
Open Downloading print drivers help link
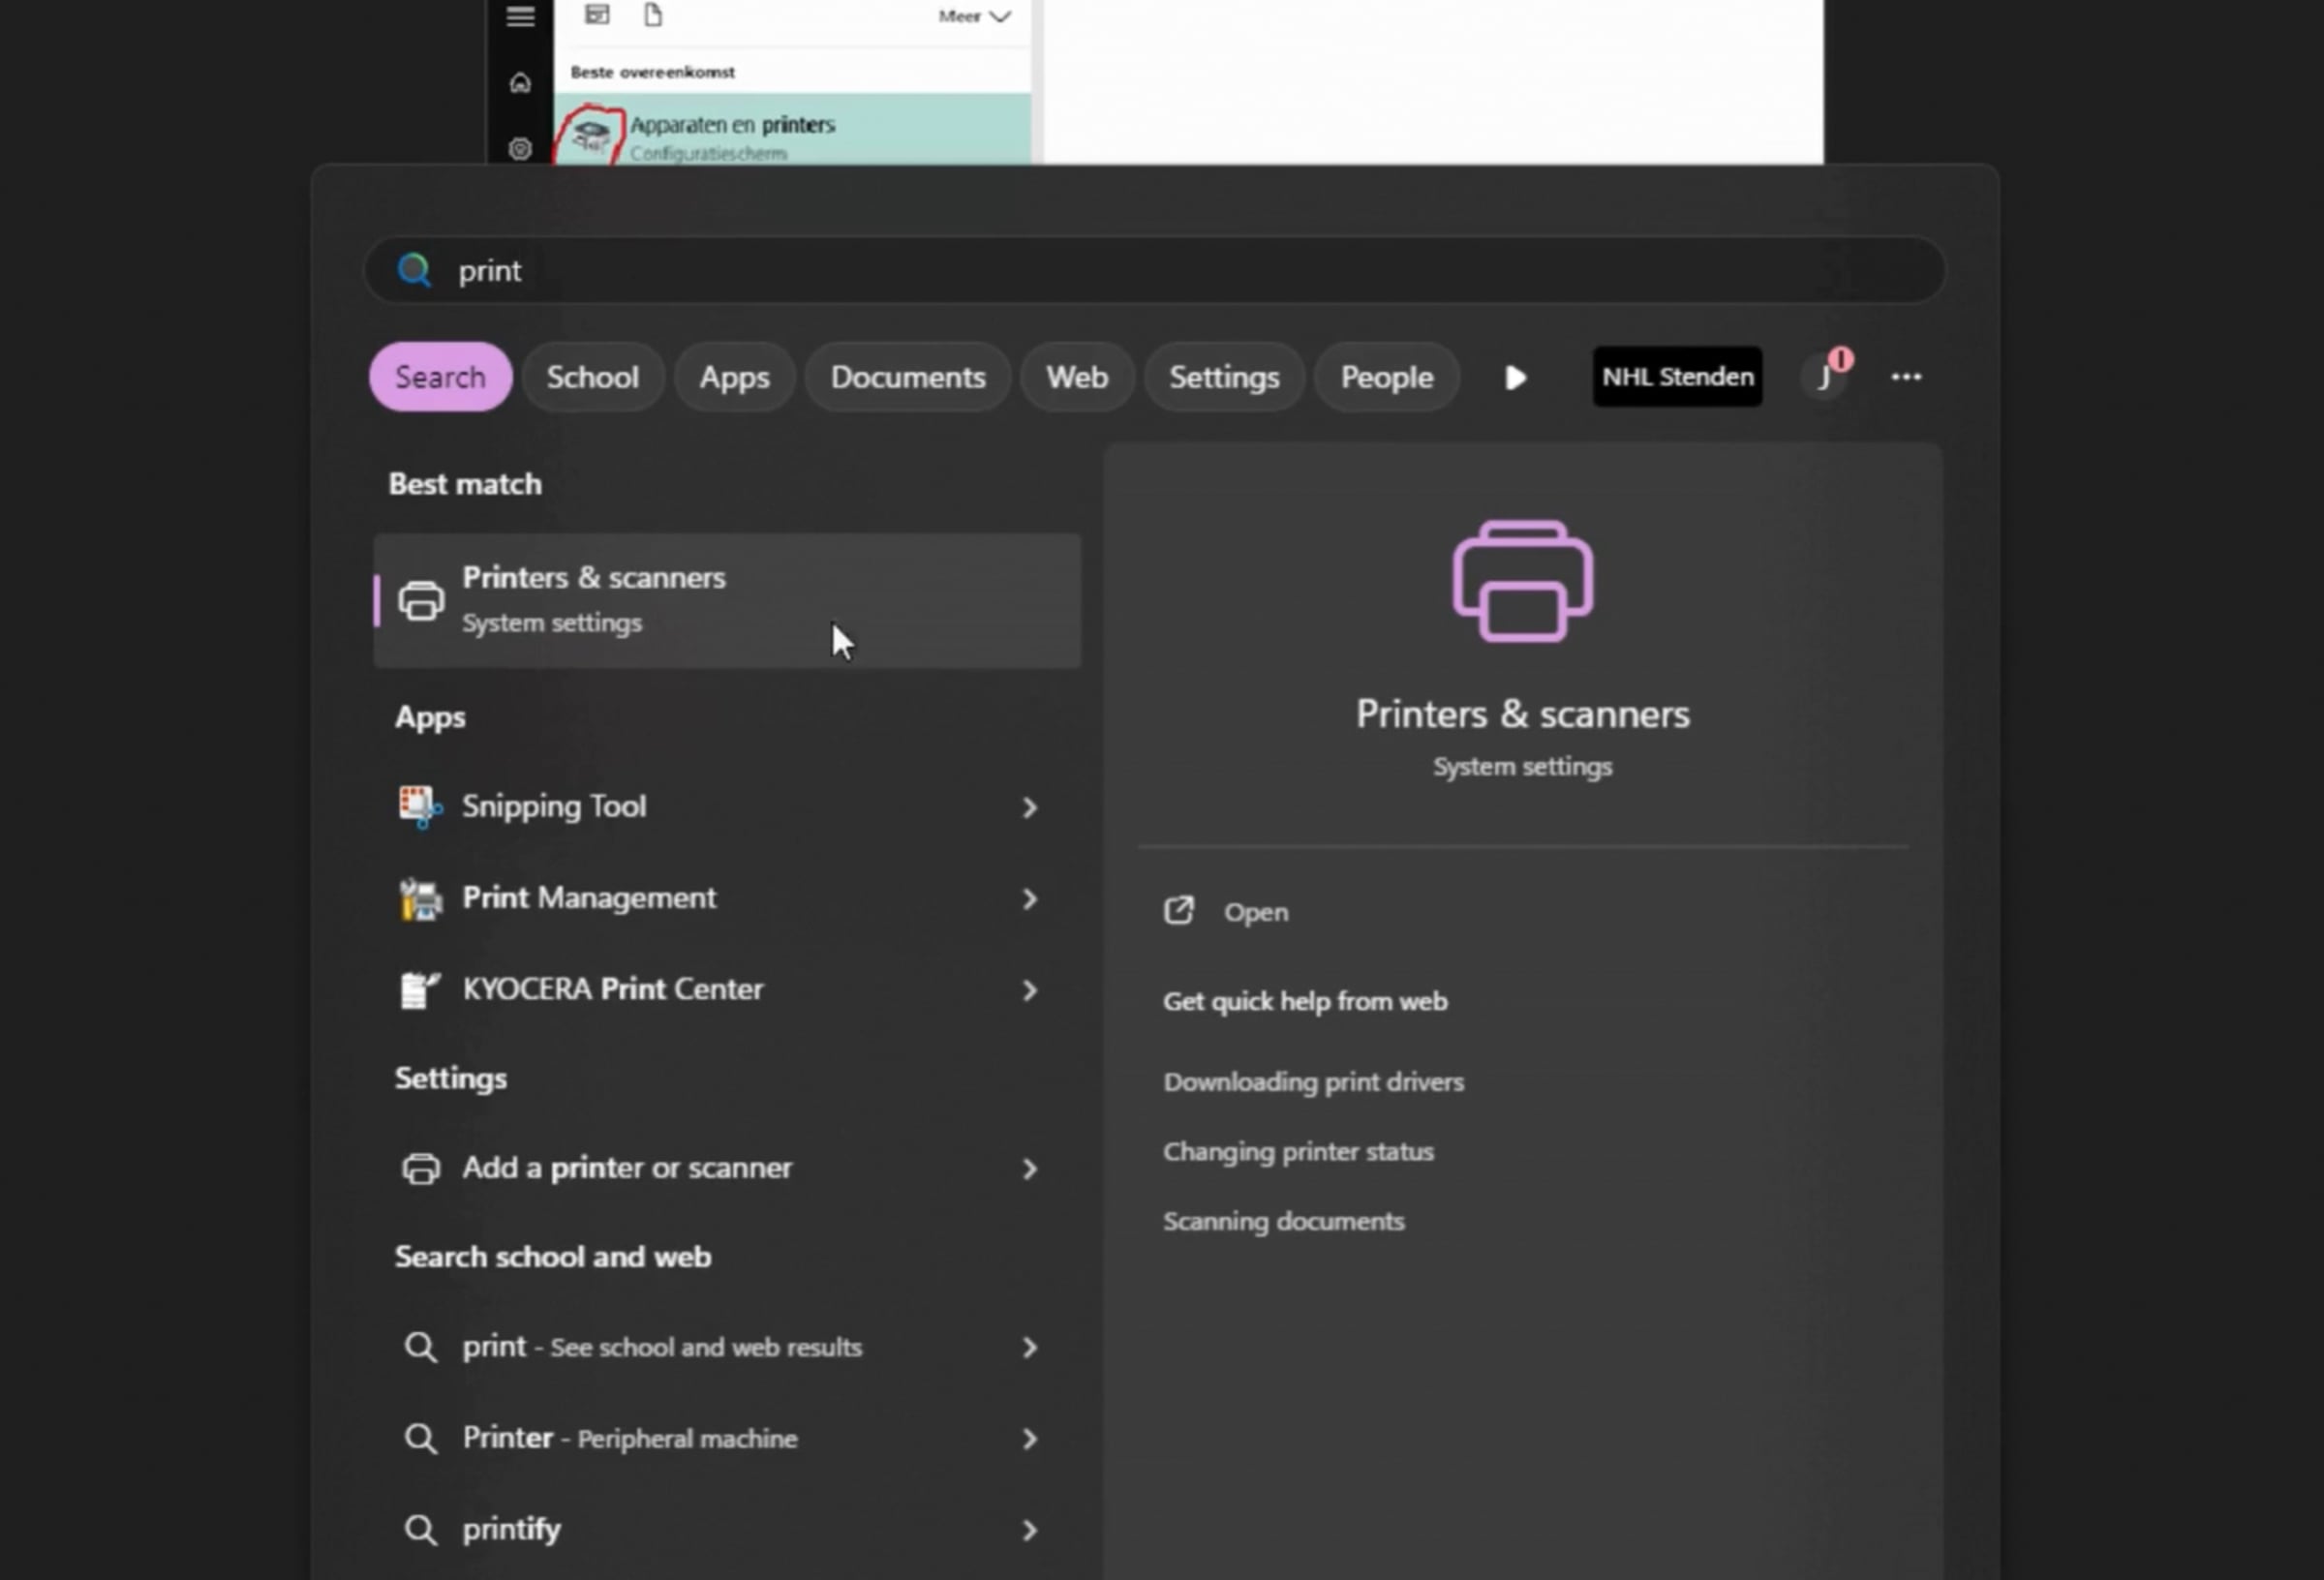1313,1082
